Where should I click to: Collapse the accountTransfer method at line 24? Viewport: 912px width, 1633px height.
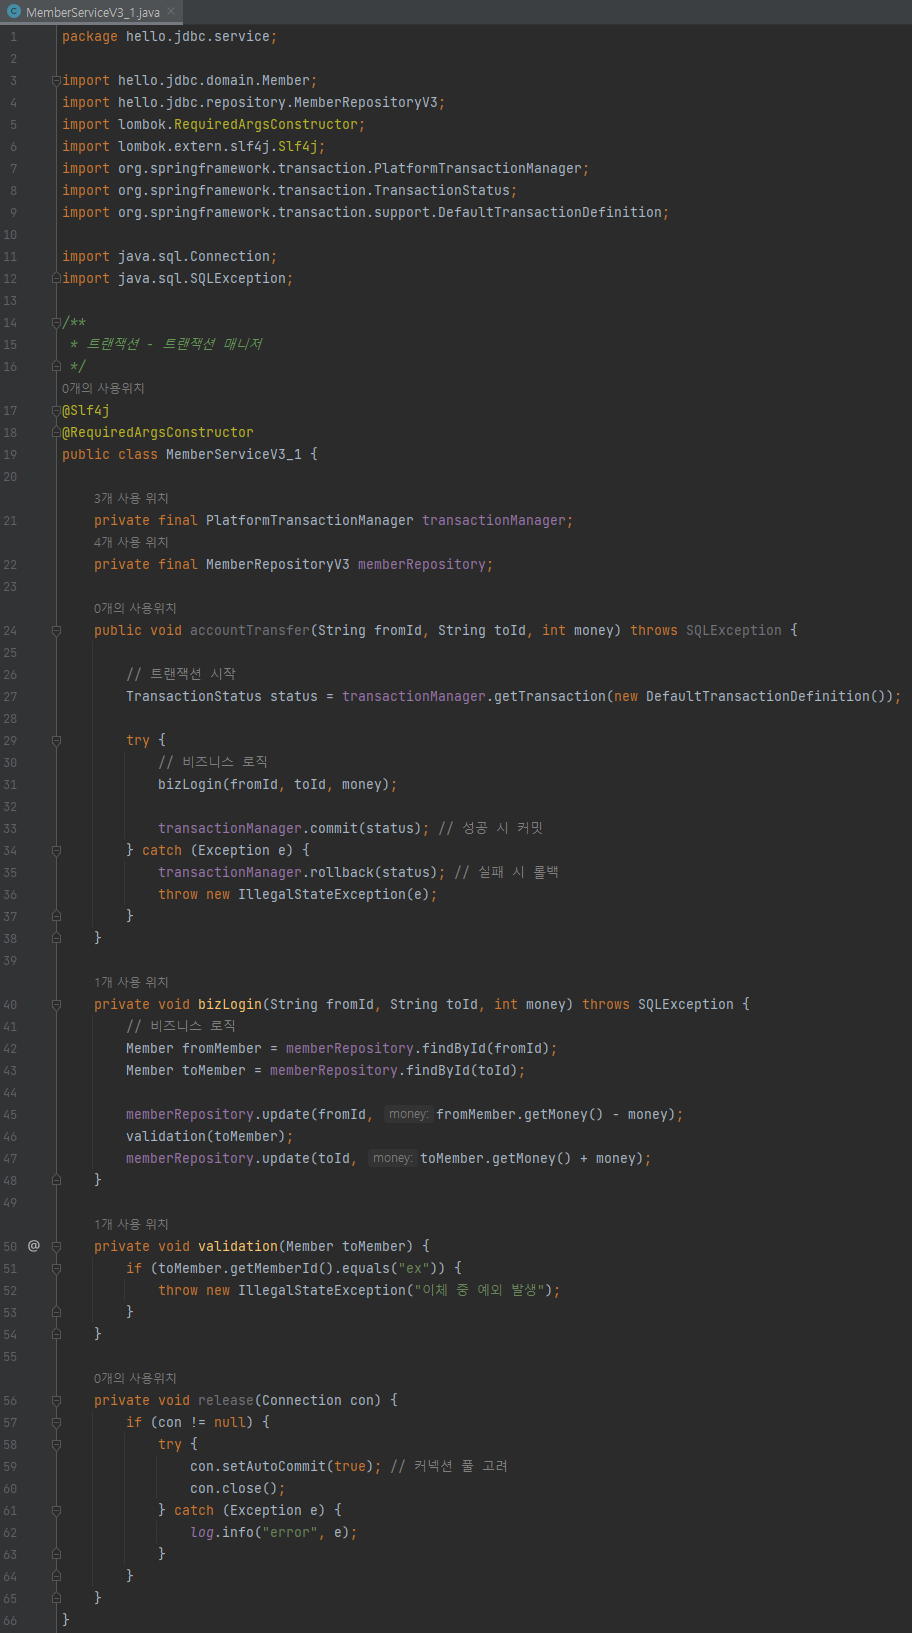(x=56, y=631)
